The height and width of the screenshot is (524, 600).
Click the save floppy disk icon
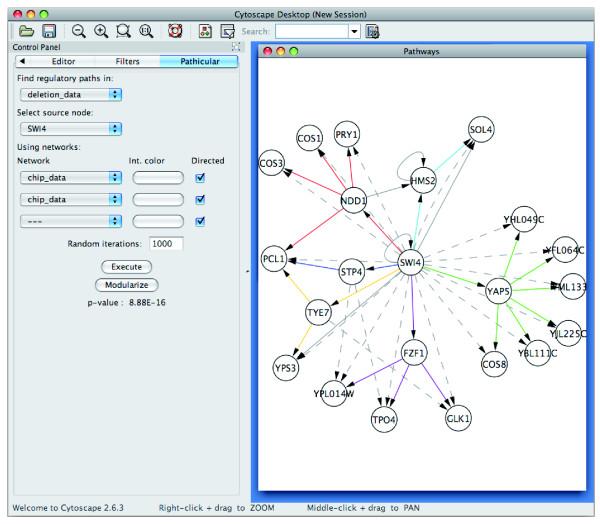(47, 32)
